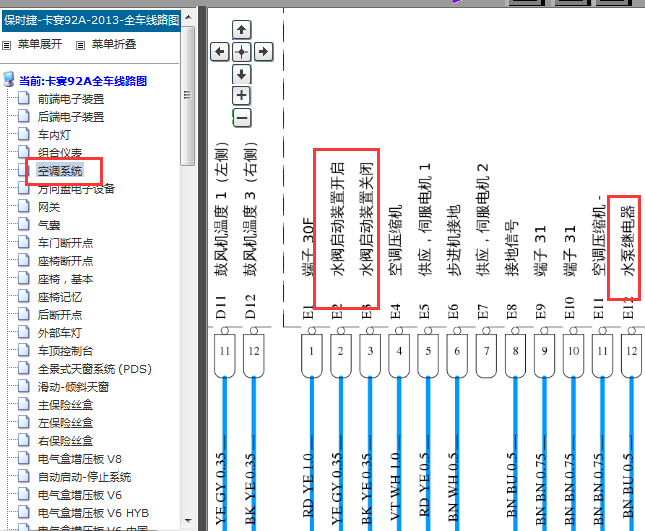The height and width of the screenshot is (531, 645).
Task: Open the 后断开点 diagram
Action: 60,315
